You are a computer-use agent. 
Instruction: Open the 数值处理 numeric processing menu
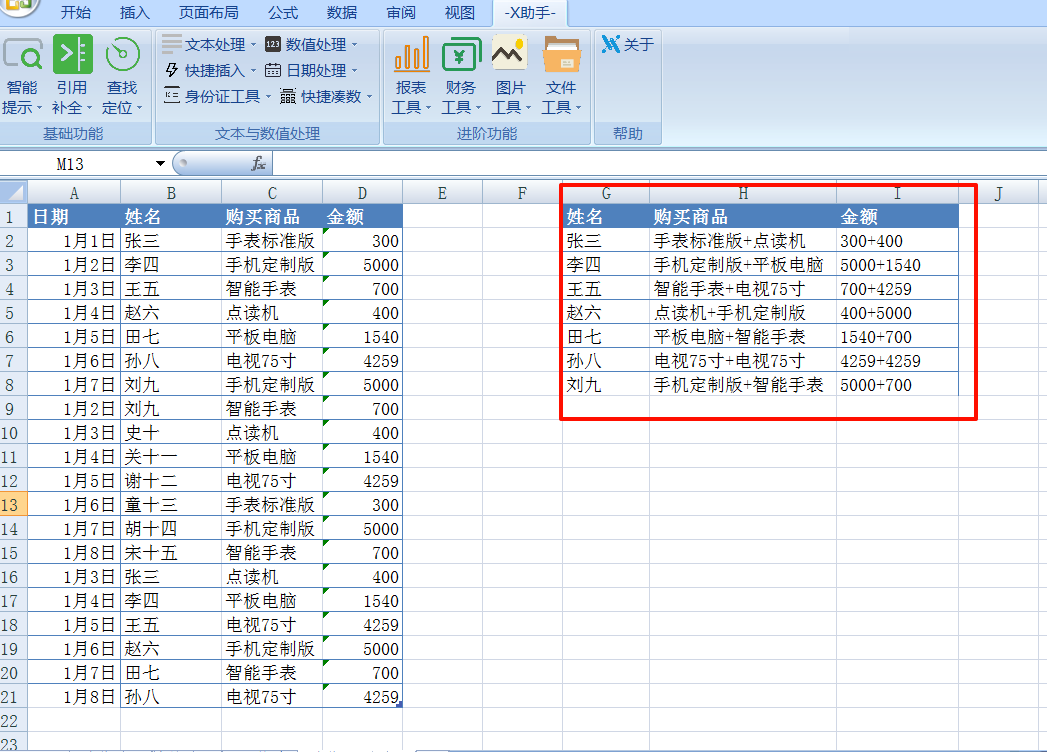311,45
